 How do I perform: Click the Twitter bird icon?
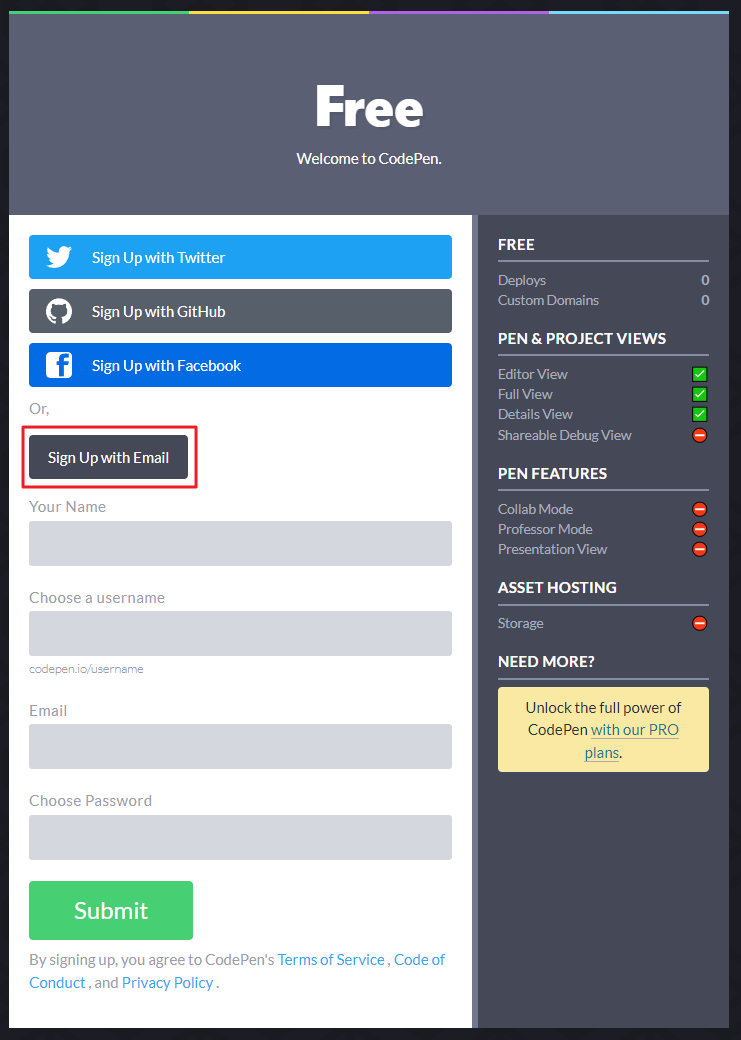point(59,257)
